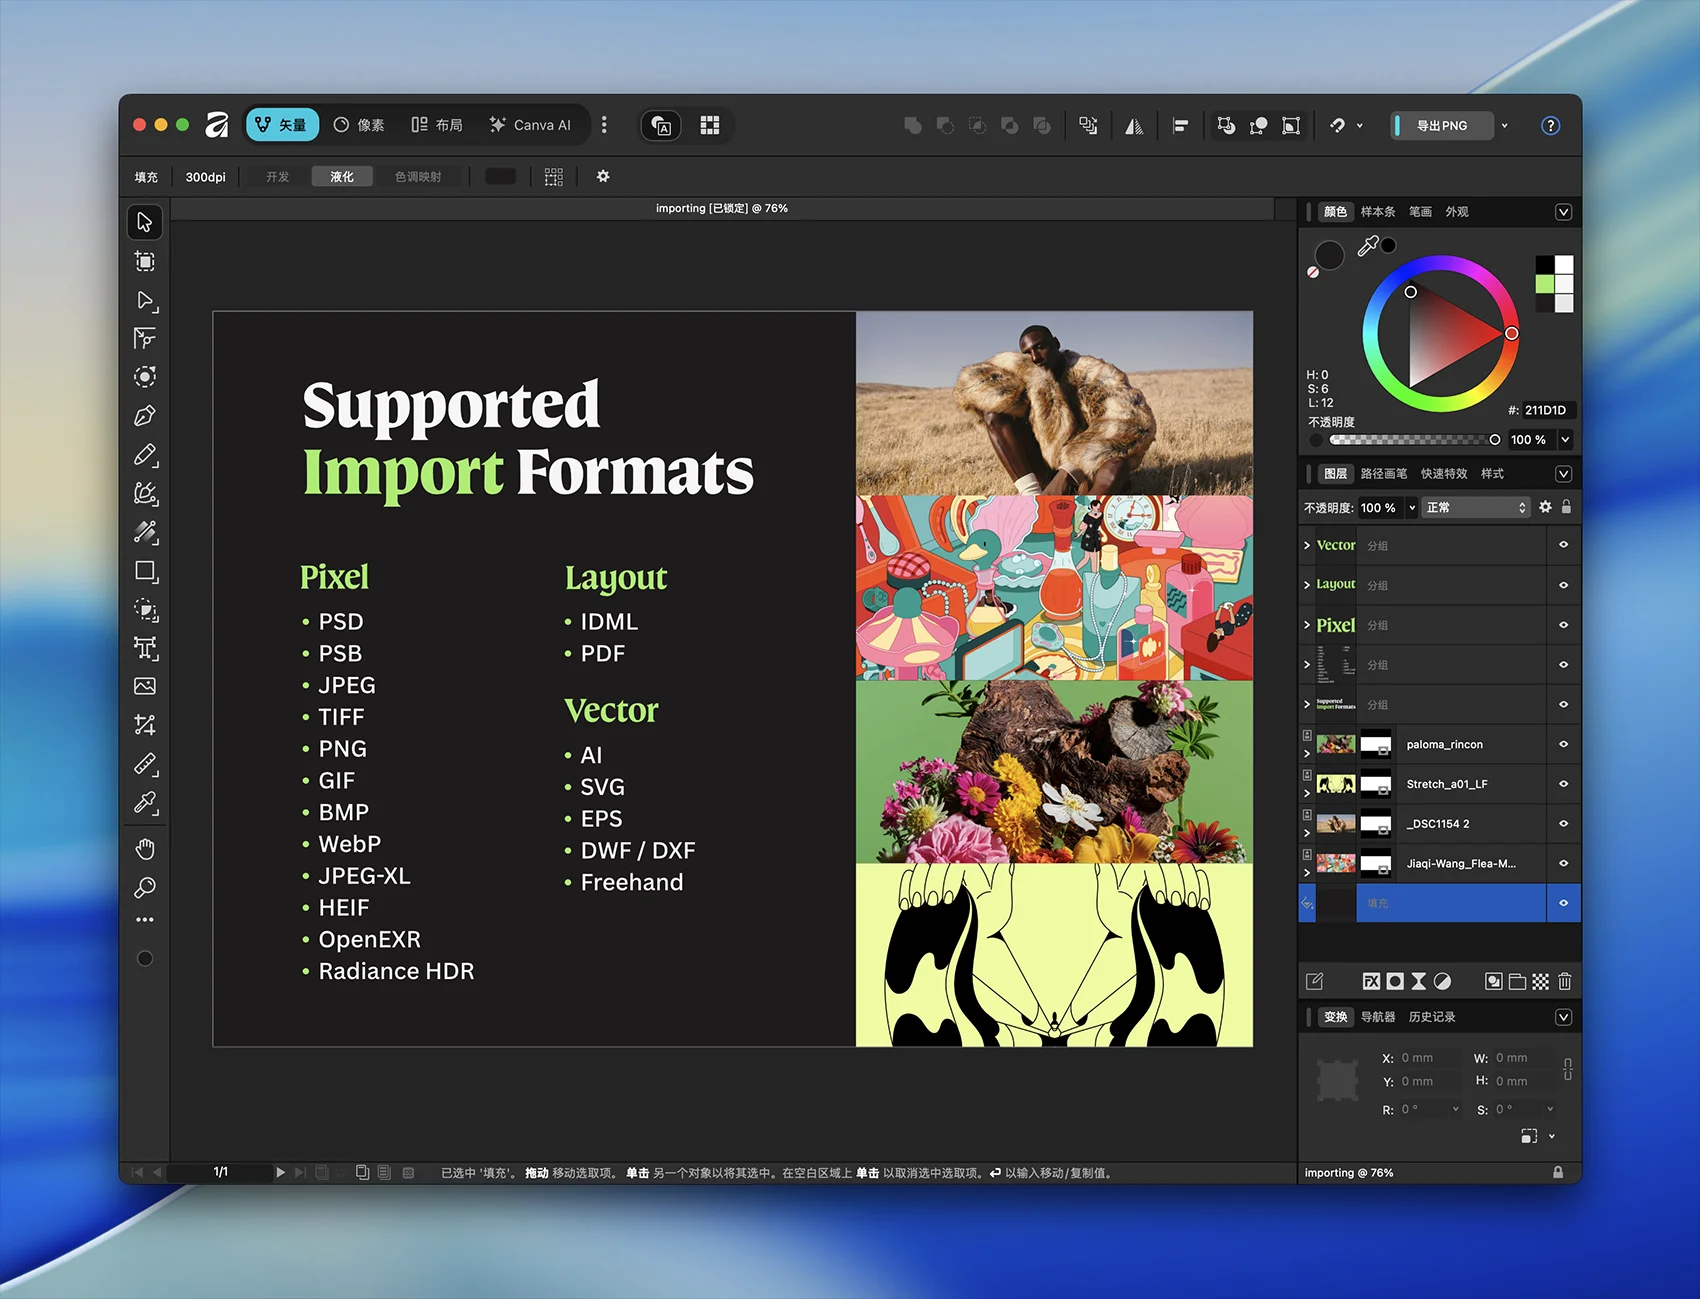Open the export options dropdown arrow
The width and height of the screenshot is (1700, 1299).
pos(1504,126)
